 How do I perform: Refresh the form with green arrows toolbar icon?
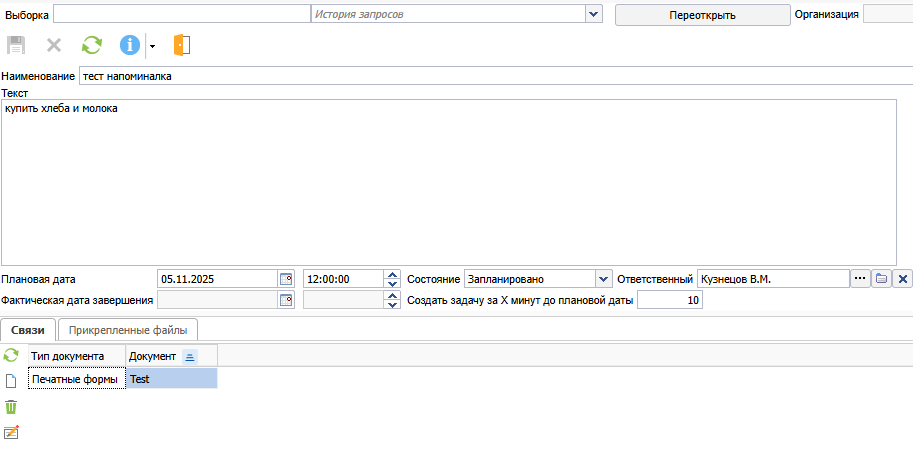click(x=91, y=45)
